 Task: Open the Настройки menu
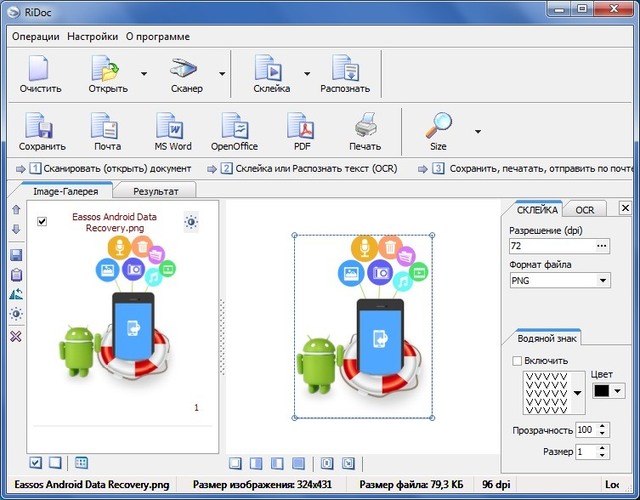click(92, 37)
